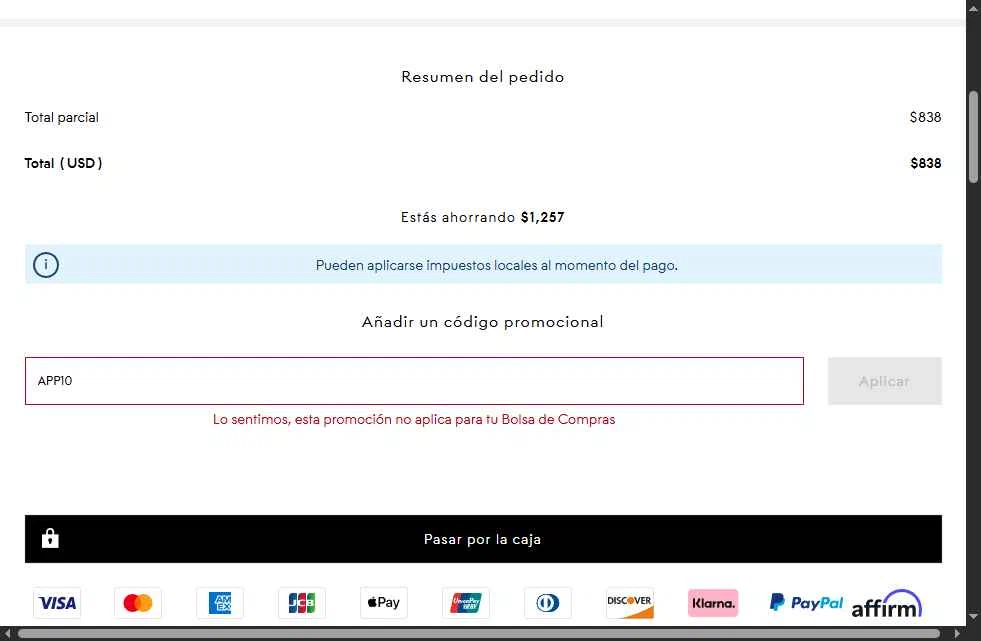Viewport: 981px width, 641px height.
Task: Click the JCB payment icon
Action: (x=302, y=603)
